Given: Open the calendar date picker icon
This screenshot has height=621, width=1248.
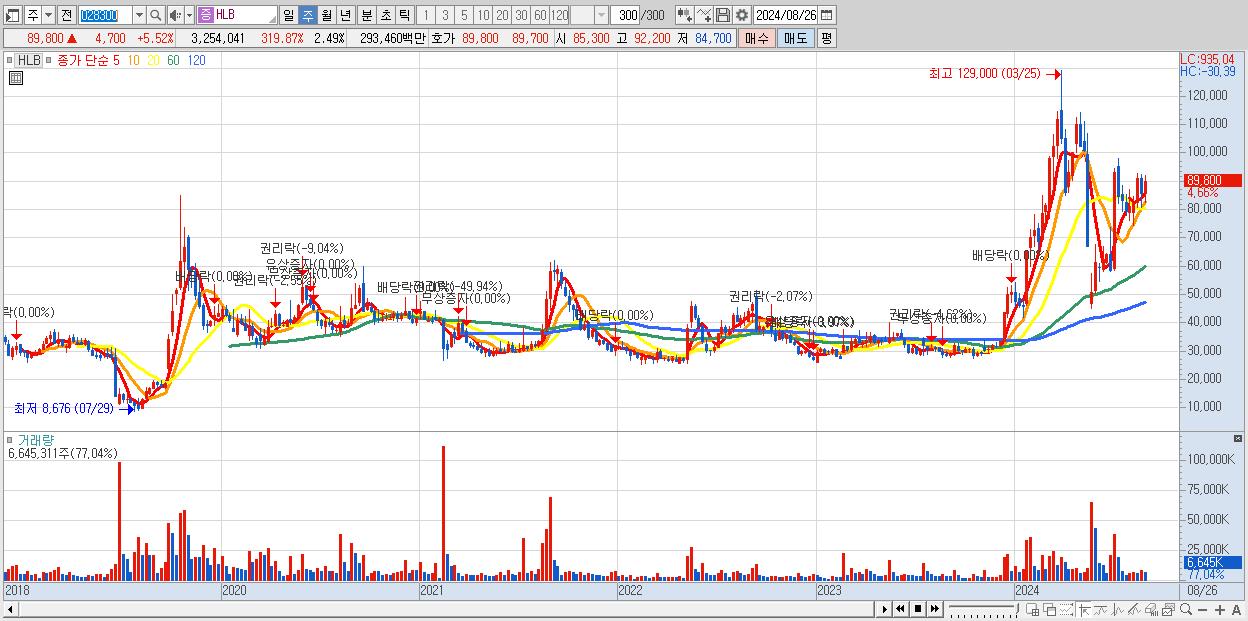Looking at the screenshot, I should tap(827, 15).
